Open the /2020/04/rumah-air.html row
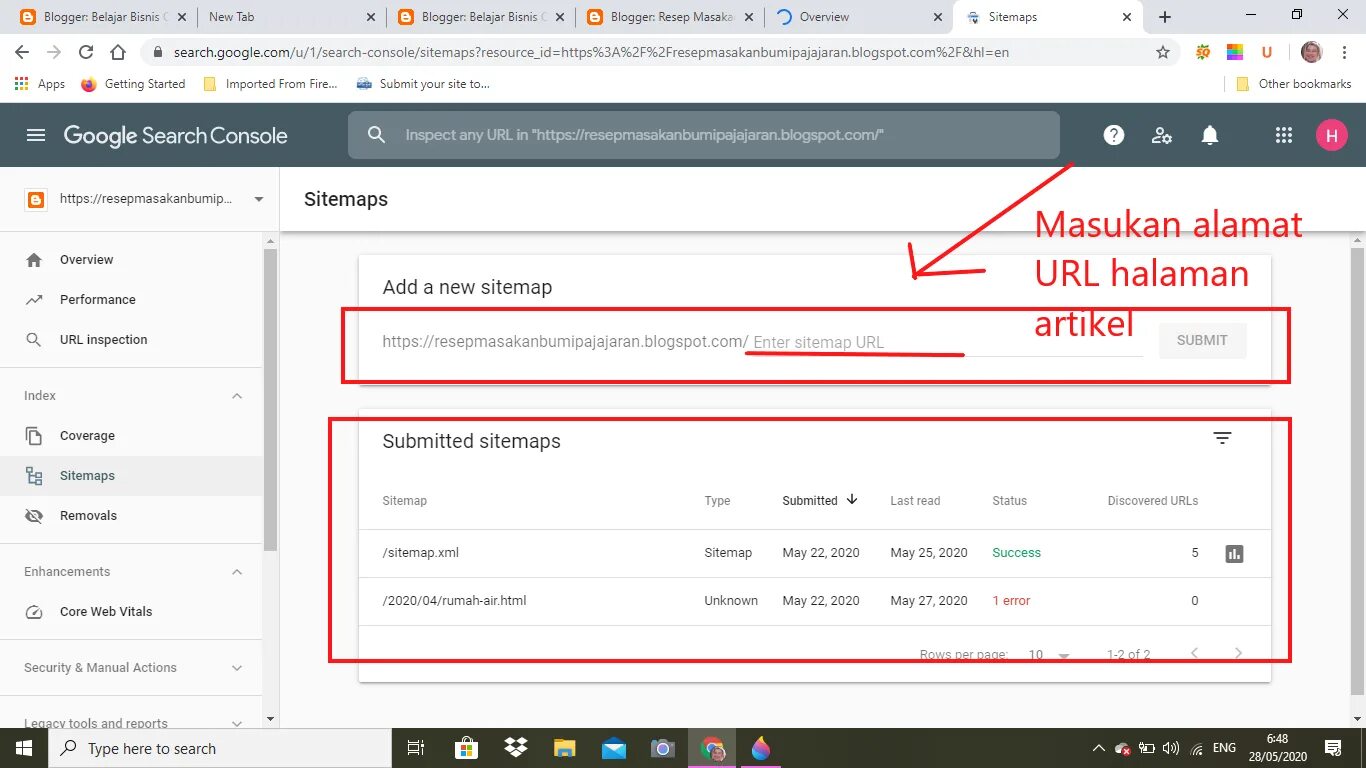Image resolution: width=1366 pixels, height=768 pixels. (814, 601)
